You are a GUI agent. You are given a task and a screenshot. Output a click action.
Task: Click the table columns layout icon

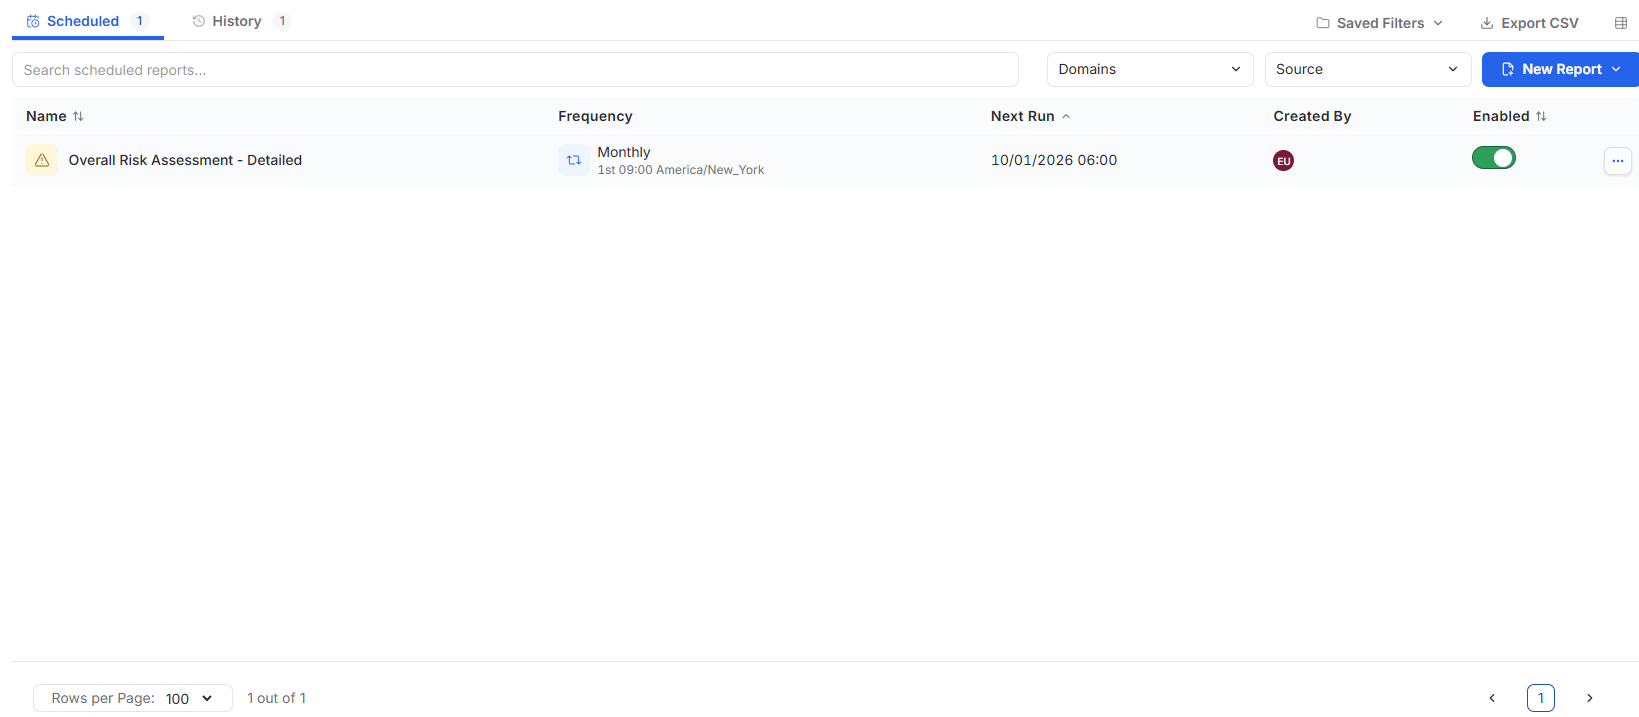[x=1621, y=23]
